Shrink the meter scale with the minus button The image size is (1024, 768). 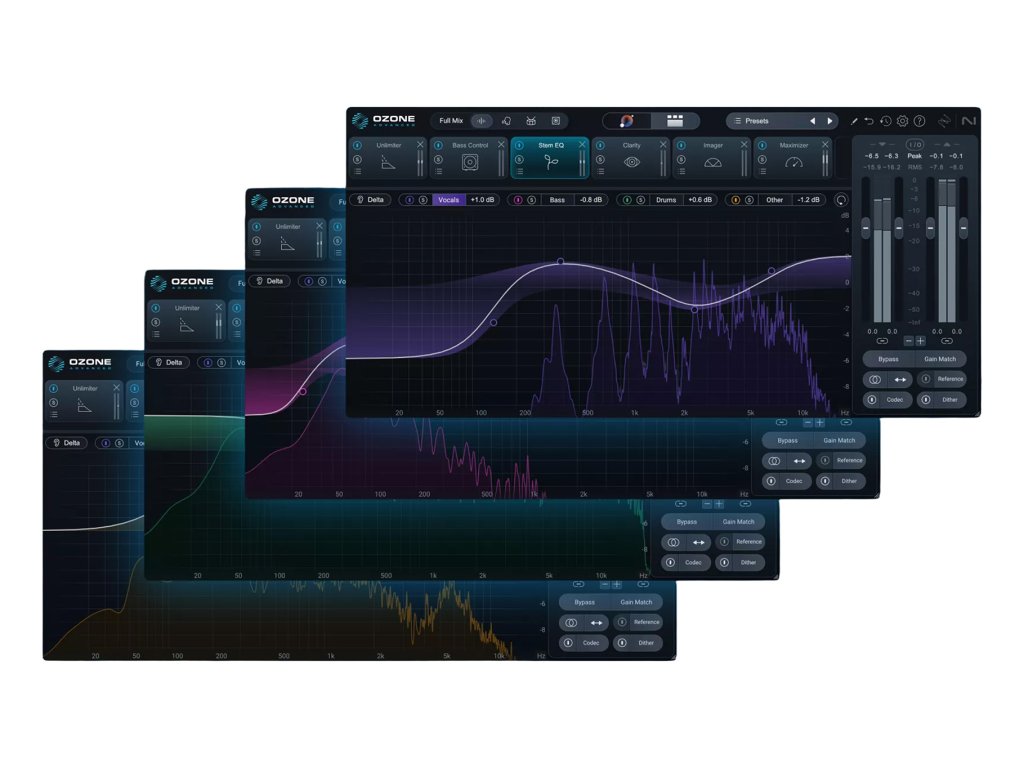(908, 341)
